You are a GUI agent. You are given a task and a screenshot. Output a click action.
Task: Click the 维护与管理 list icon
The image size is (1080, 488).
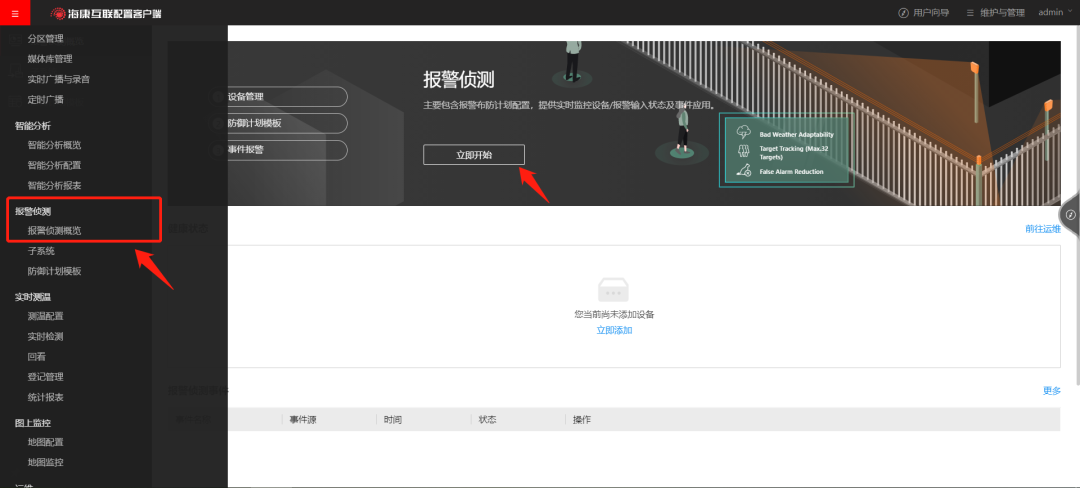970,13
